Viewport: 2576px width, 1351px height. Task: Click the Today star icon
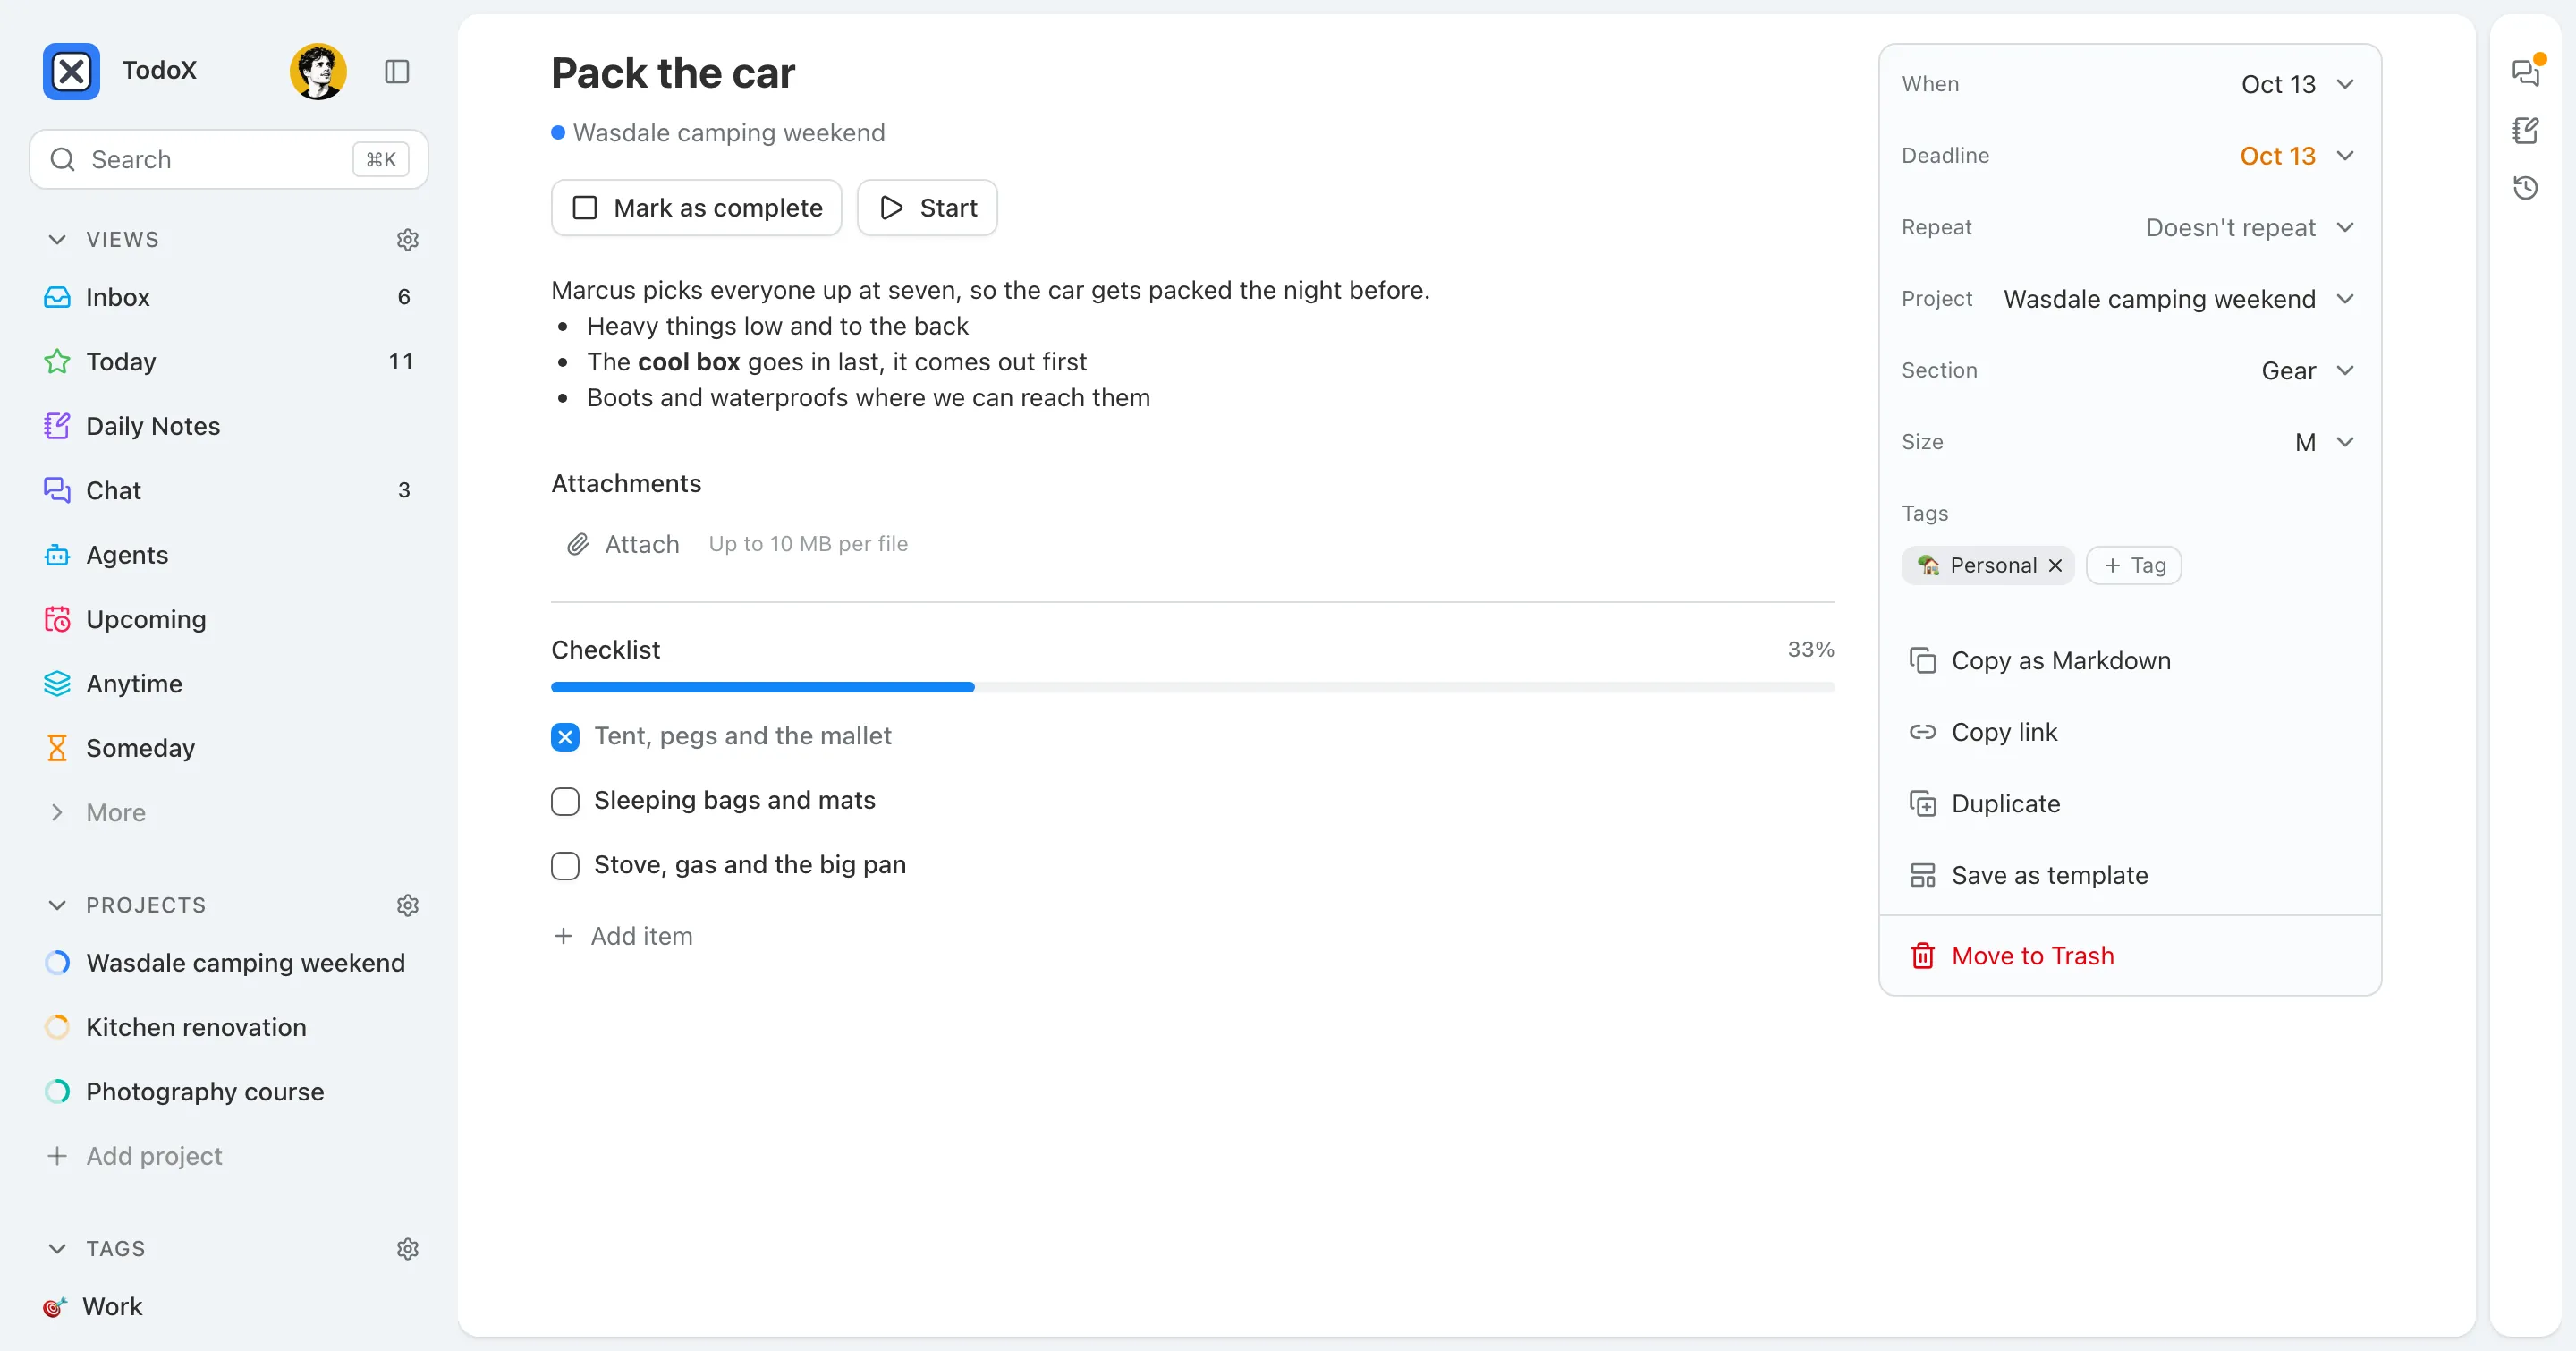click(57, 361)
